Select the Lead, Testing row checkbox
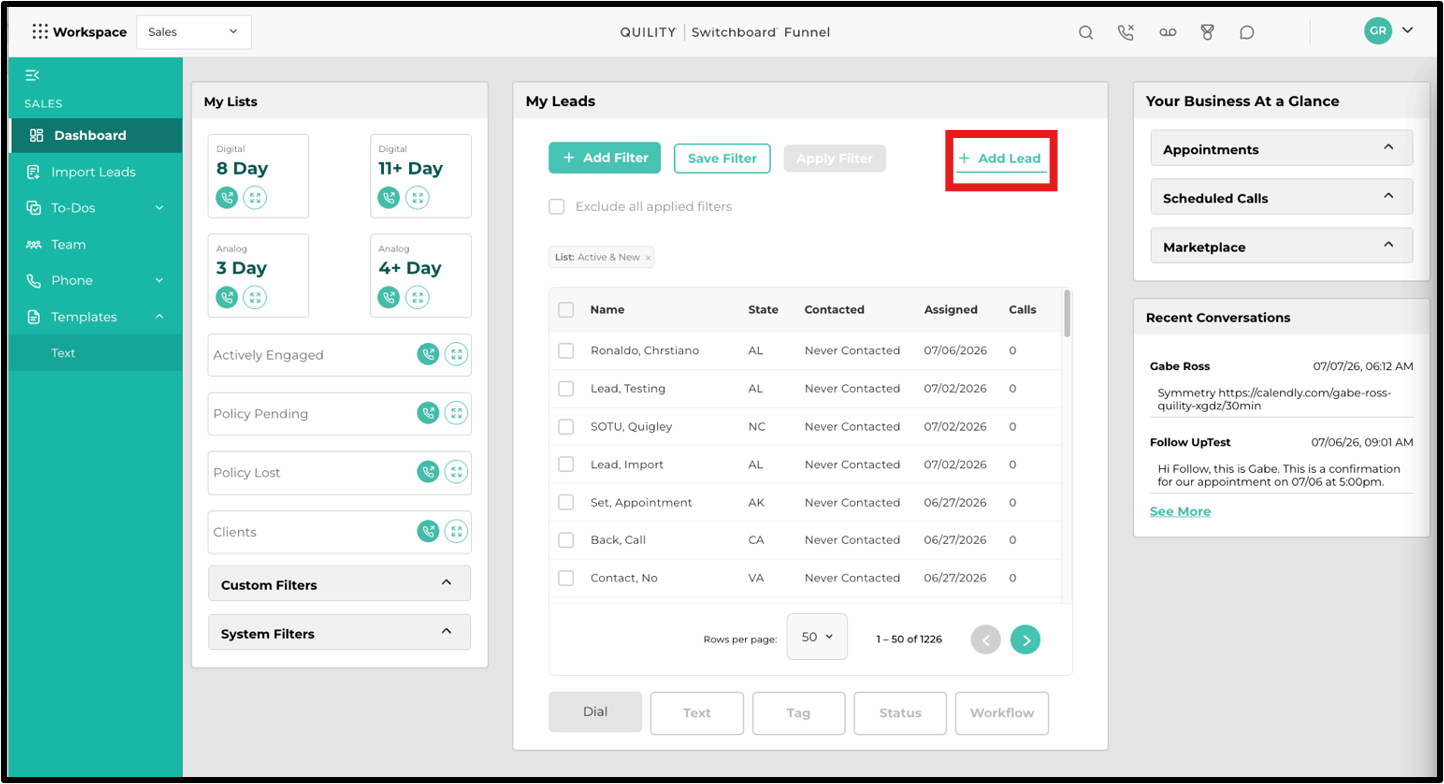 (566, 389)
